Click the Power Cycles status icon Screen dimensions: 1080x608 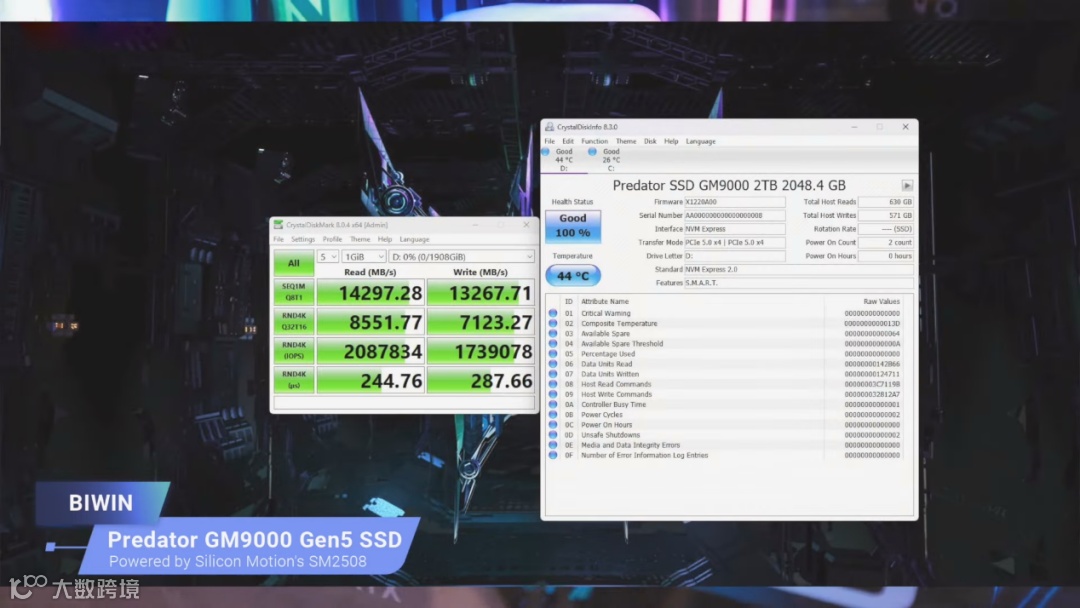(552, 415)
